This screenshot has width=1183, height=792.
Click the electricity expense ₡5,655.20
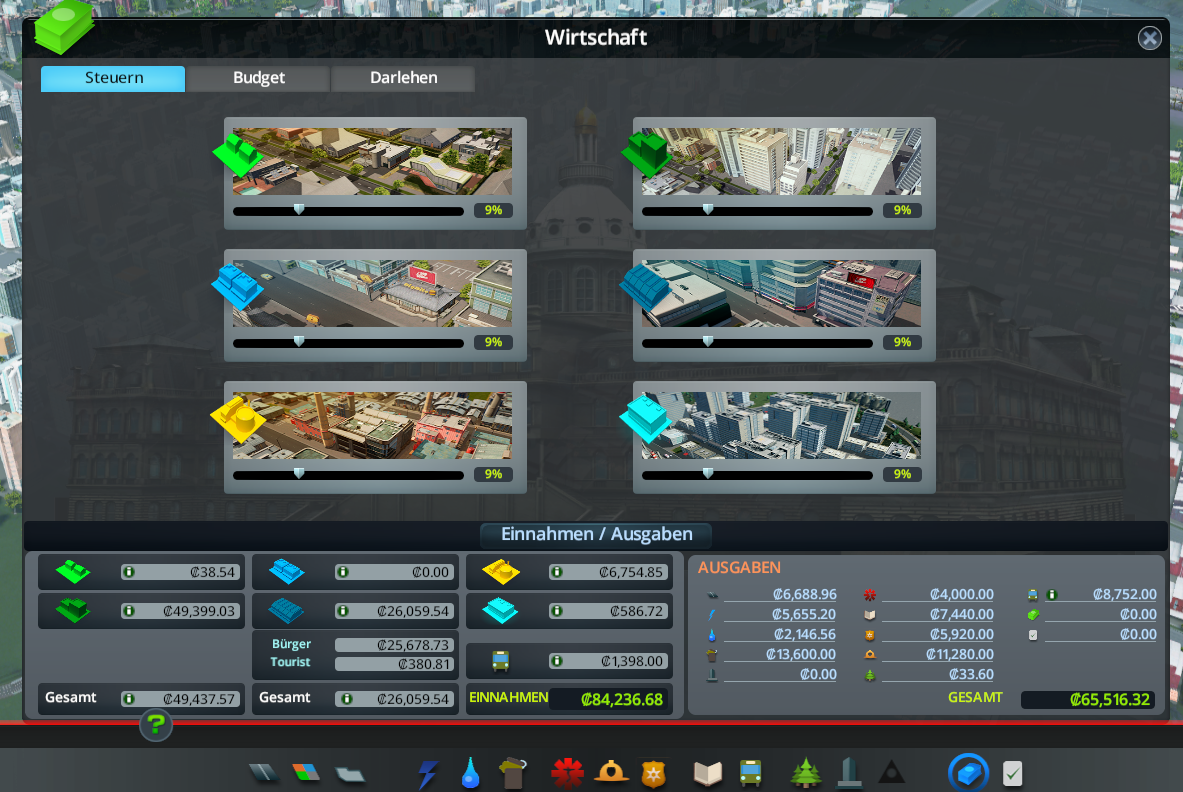coord(804,615)
